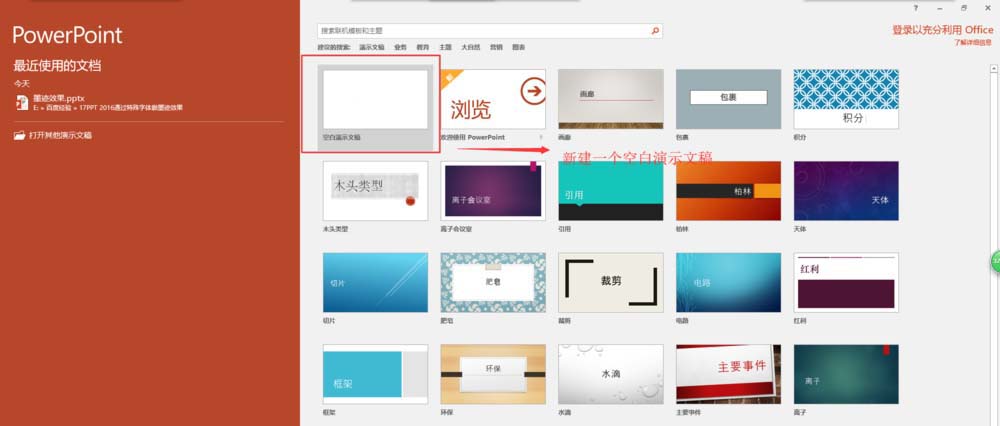This screenshot has height=426, width=1000.
Task: Open the 欢迎使用 PowerPoint tour template
Action: click(493, 99)
